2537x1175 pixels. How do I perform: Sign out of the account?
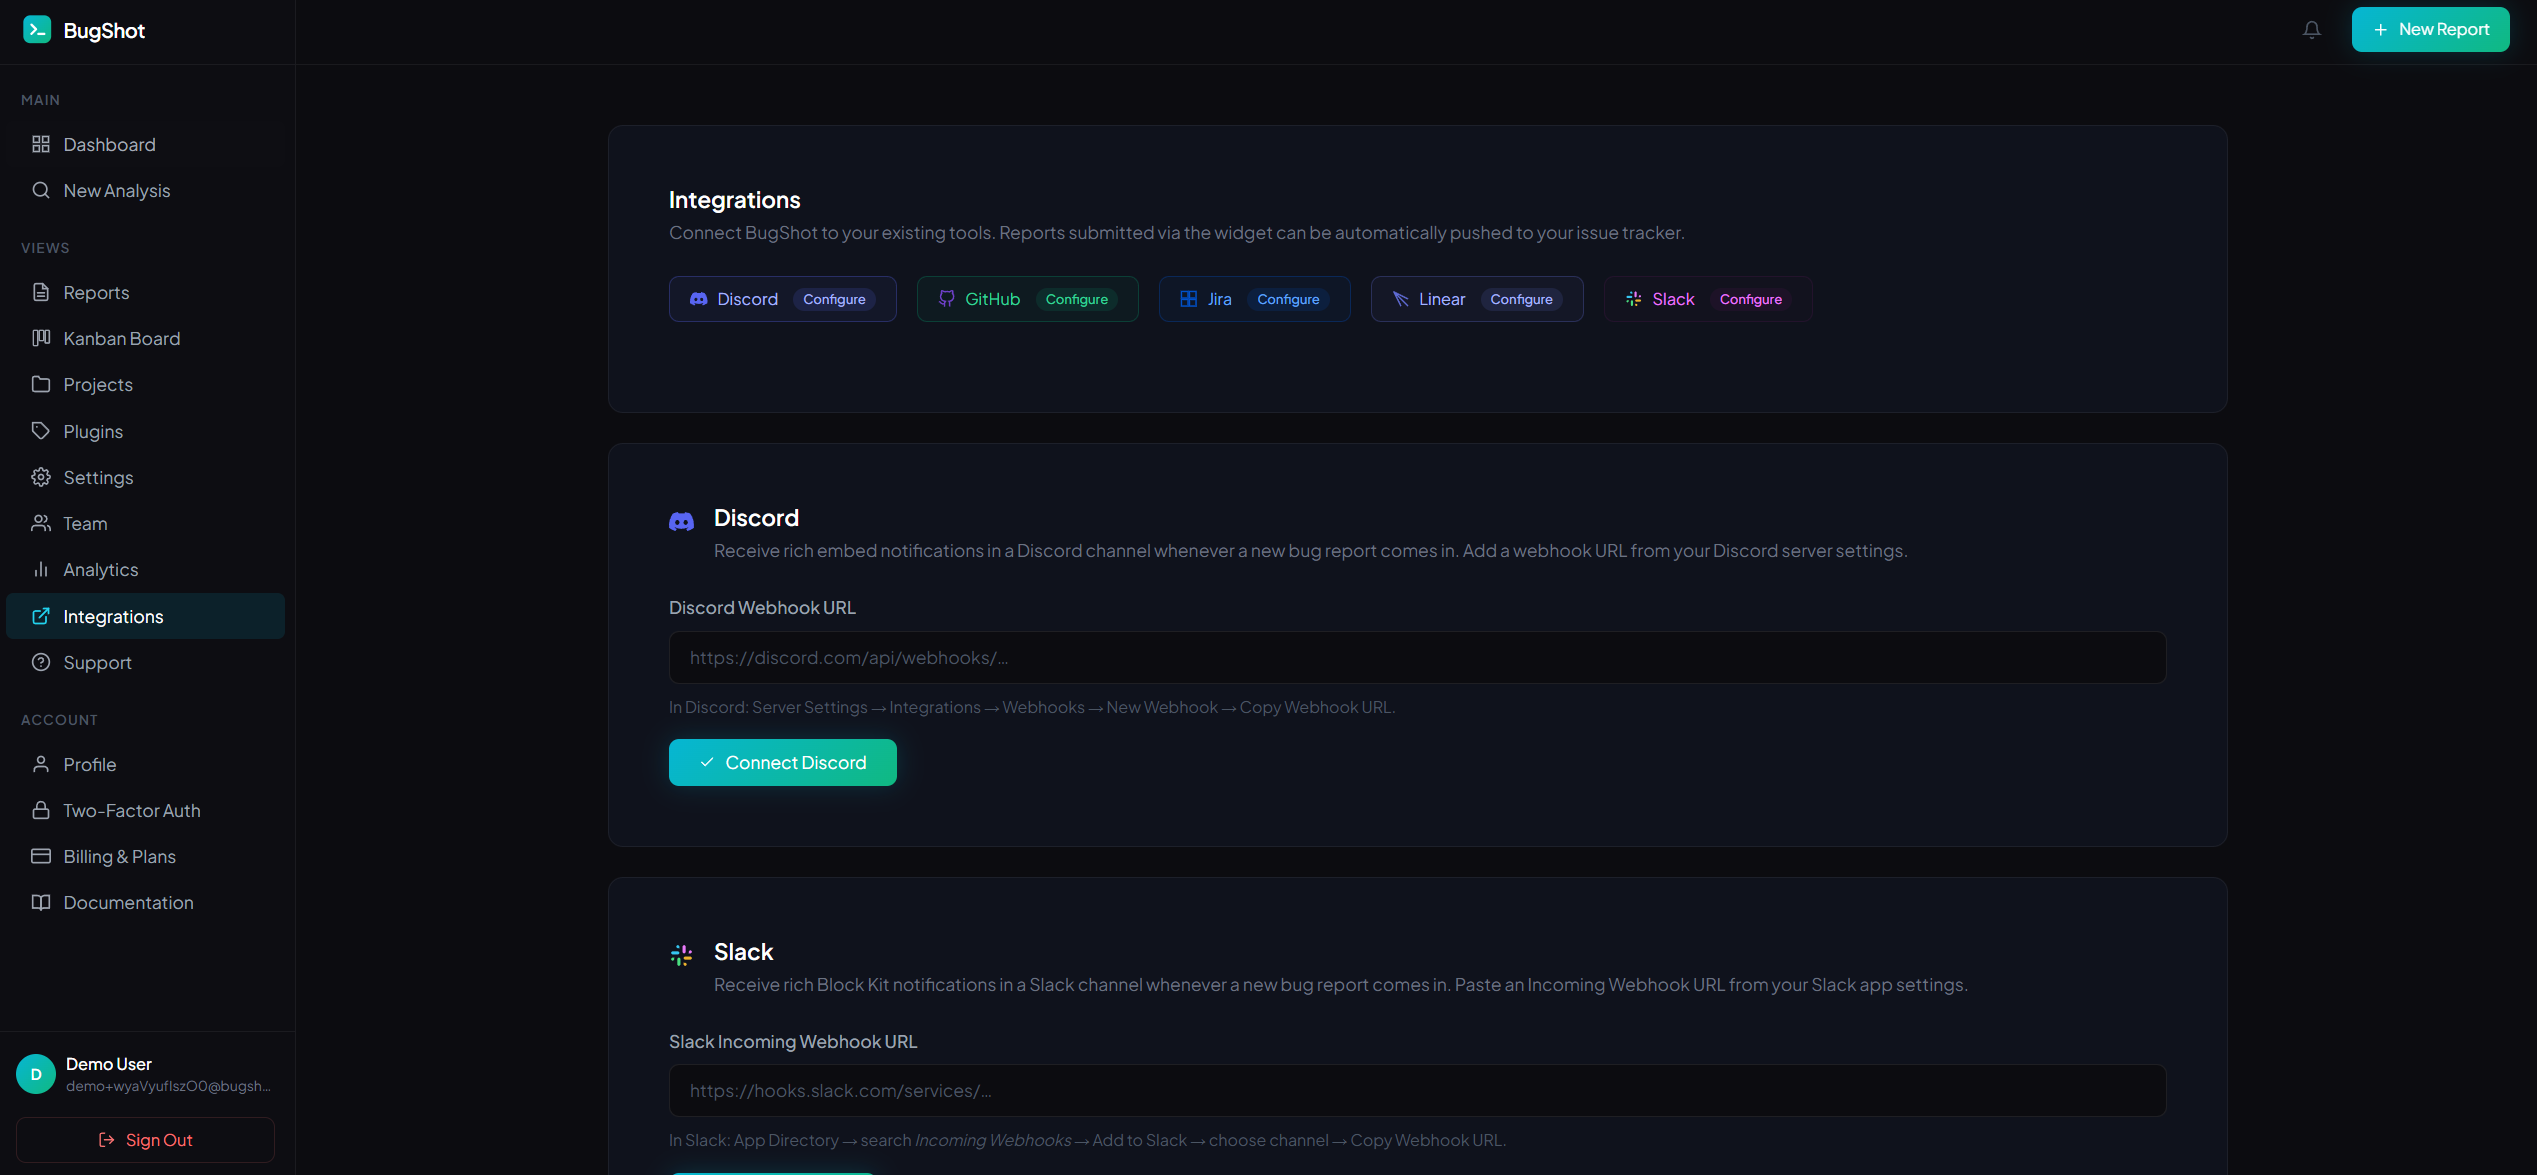146,1140
